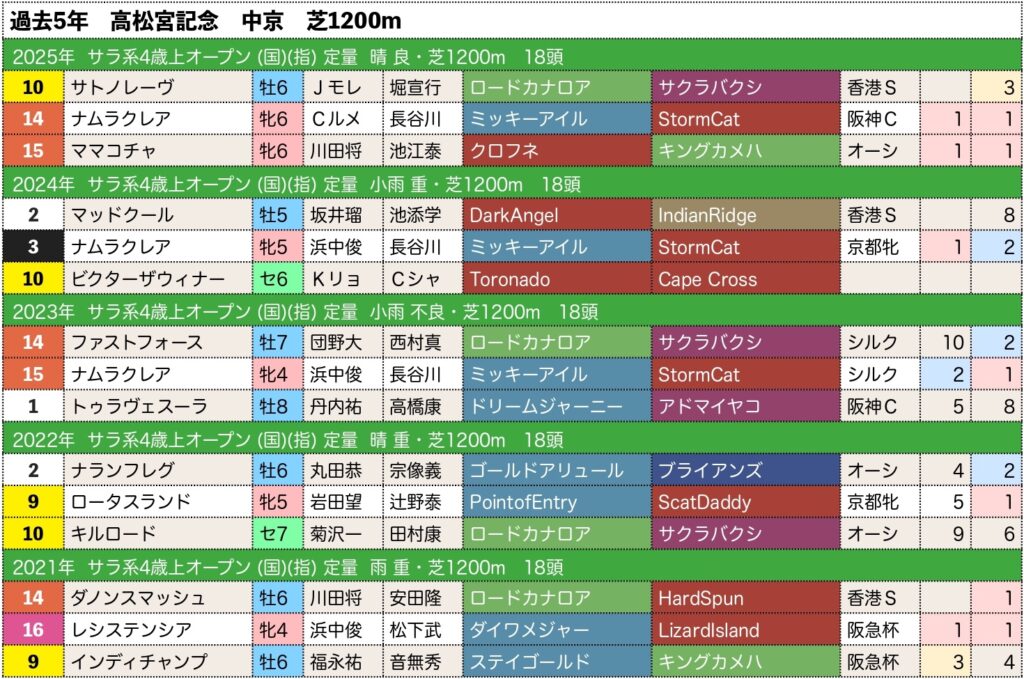This screenshot has height=679, width=1024.
Task: Open the 2023年 小雨 不良 race header
Action: (511, 312)
